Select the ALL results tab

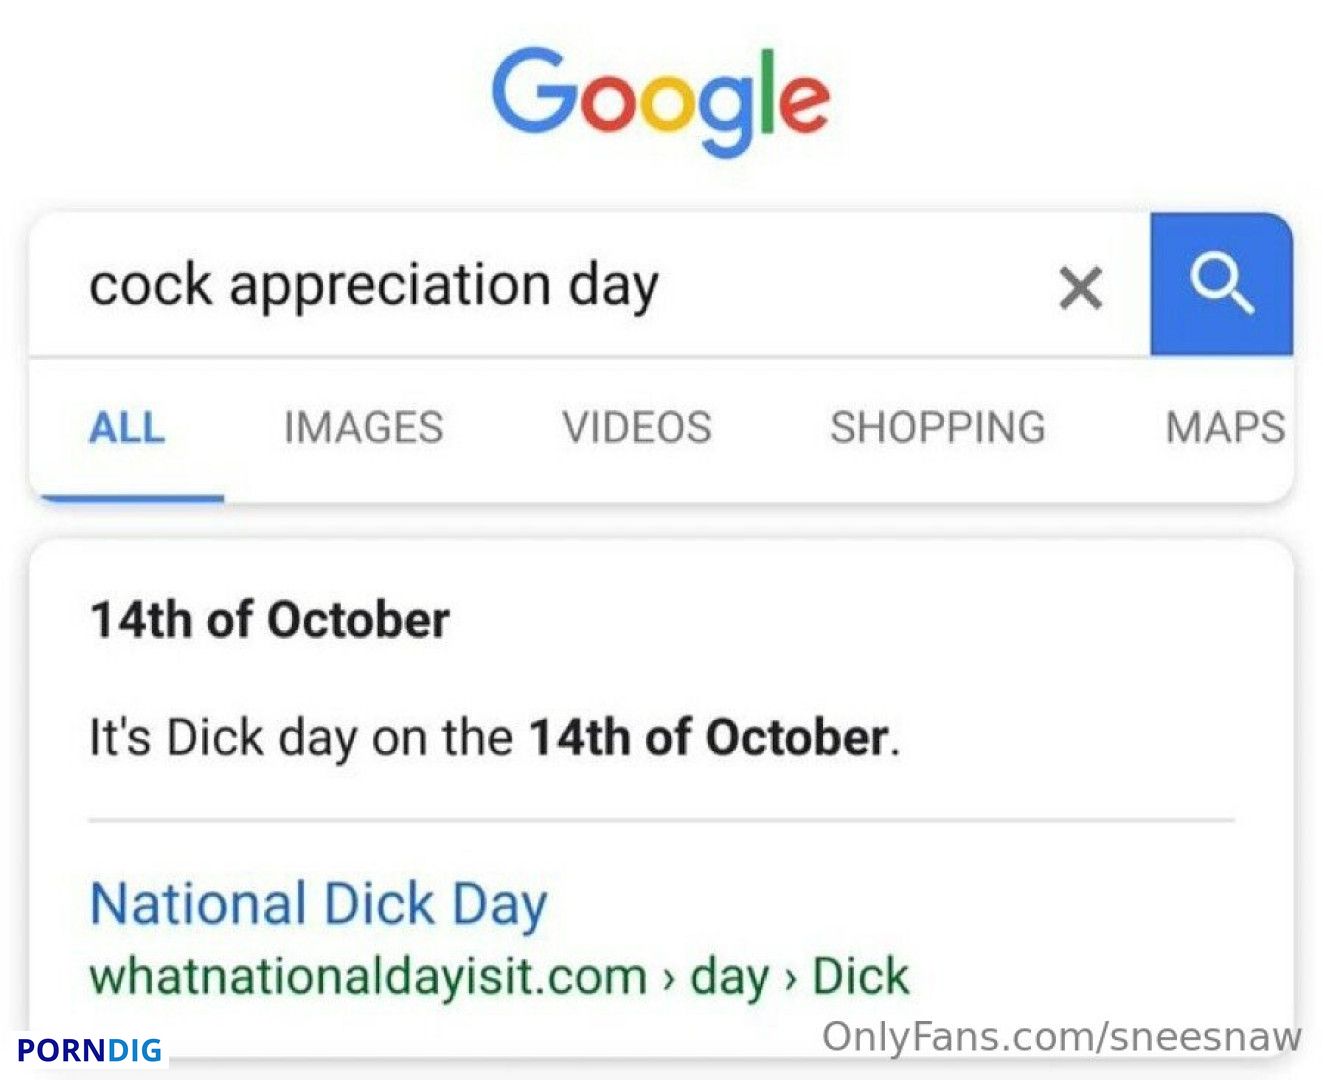pos(127,428)
